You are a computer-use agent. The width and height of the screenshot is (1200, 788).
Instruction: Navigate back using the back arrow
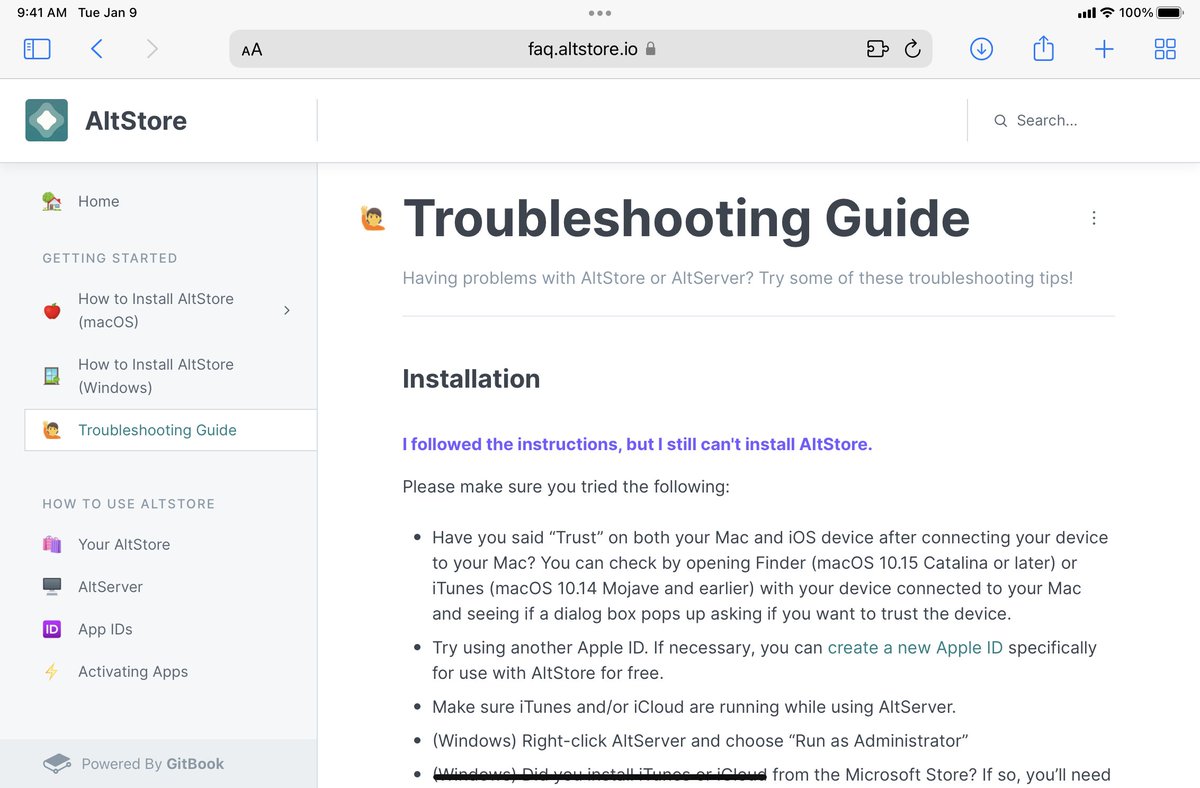[x=97, y=48]
